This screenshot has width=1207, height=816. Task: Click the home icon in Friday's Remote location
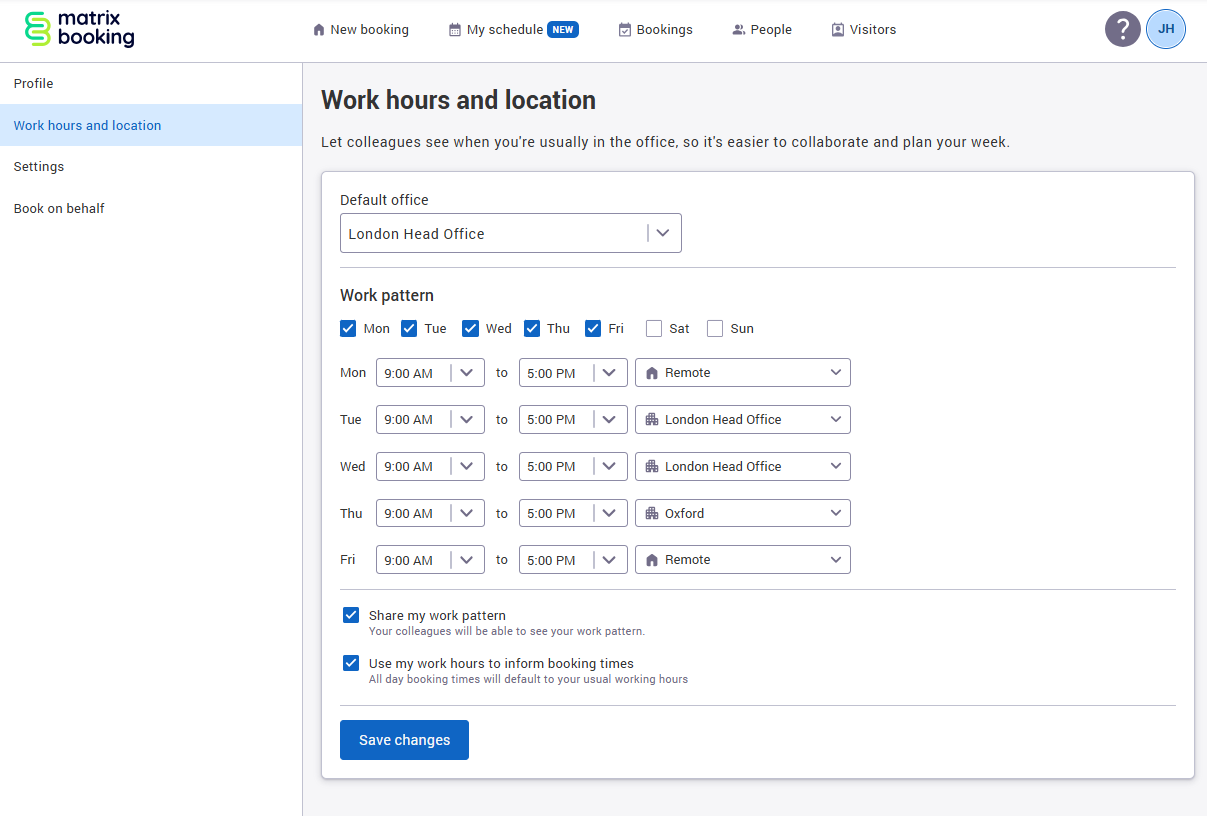click(652, 560)
